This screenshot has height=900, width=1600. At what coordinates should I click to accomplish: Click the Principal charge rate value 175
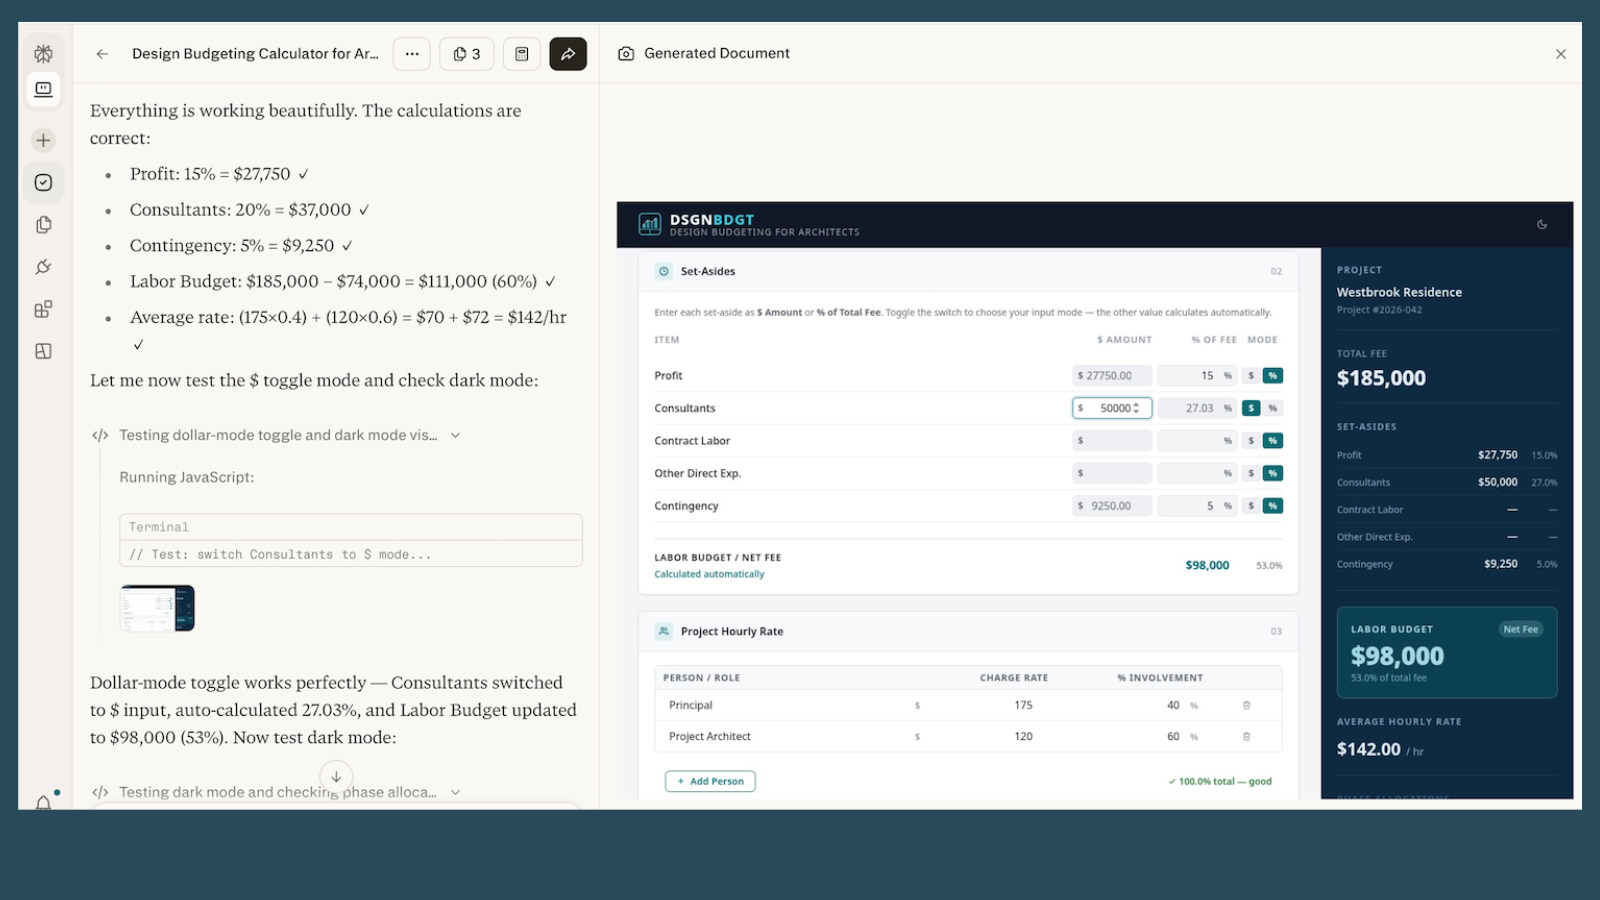pos(1023,705)
